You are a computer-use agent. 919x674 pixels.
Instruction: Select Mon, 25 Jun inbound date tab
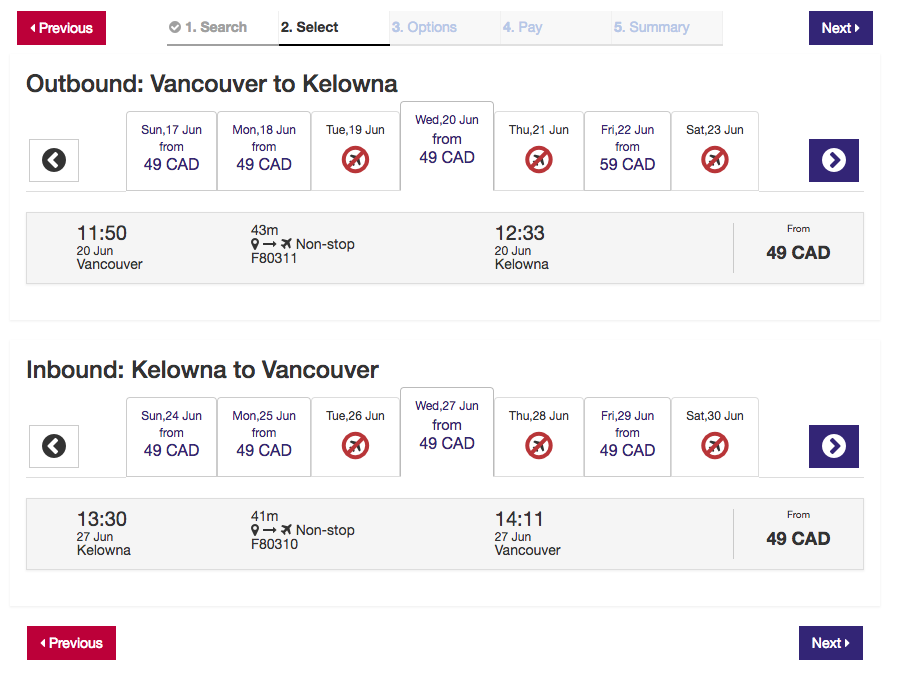(264, 437)
